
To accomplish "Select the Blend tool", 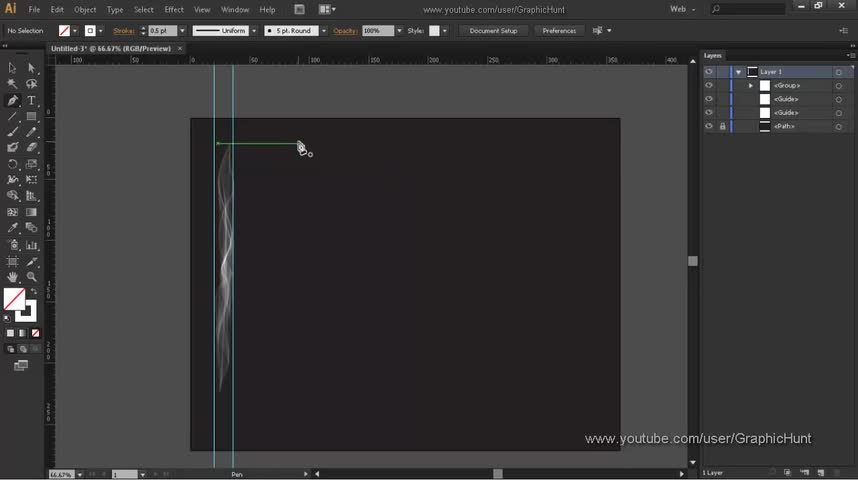I will 31,228.
